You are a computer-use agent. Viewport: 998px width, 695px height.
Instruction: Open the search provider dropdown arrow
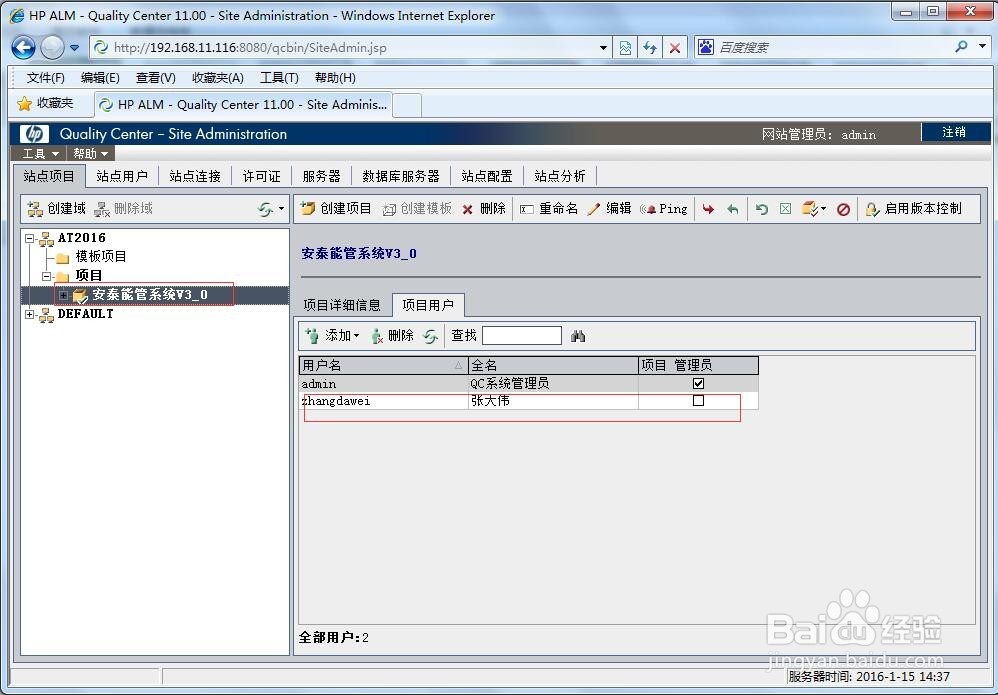pos(983,46)
